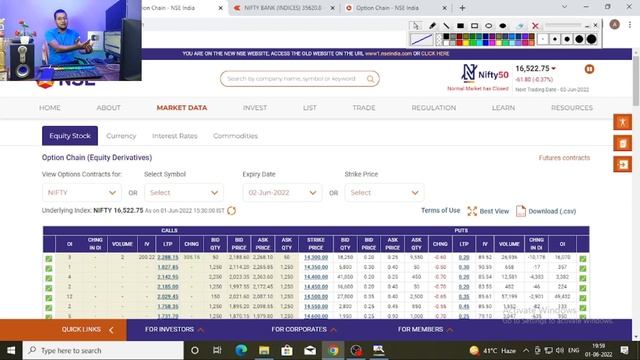Switch to the Interest Rates tab
640x360 pixels.
175,136
